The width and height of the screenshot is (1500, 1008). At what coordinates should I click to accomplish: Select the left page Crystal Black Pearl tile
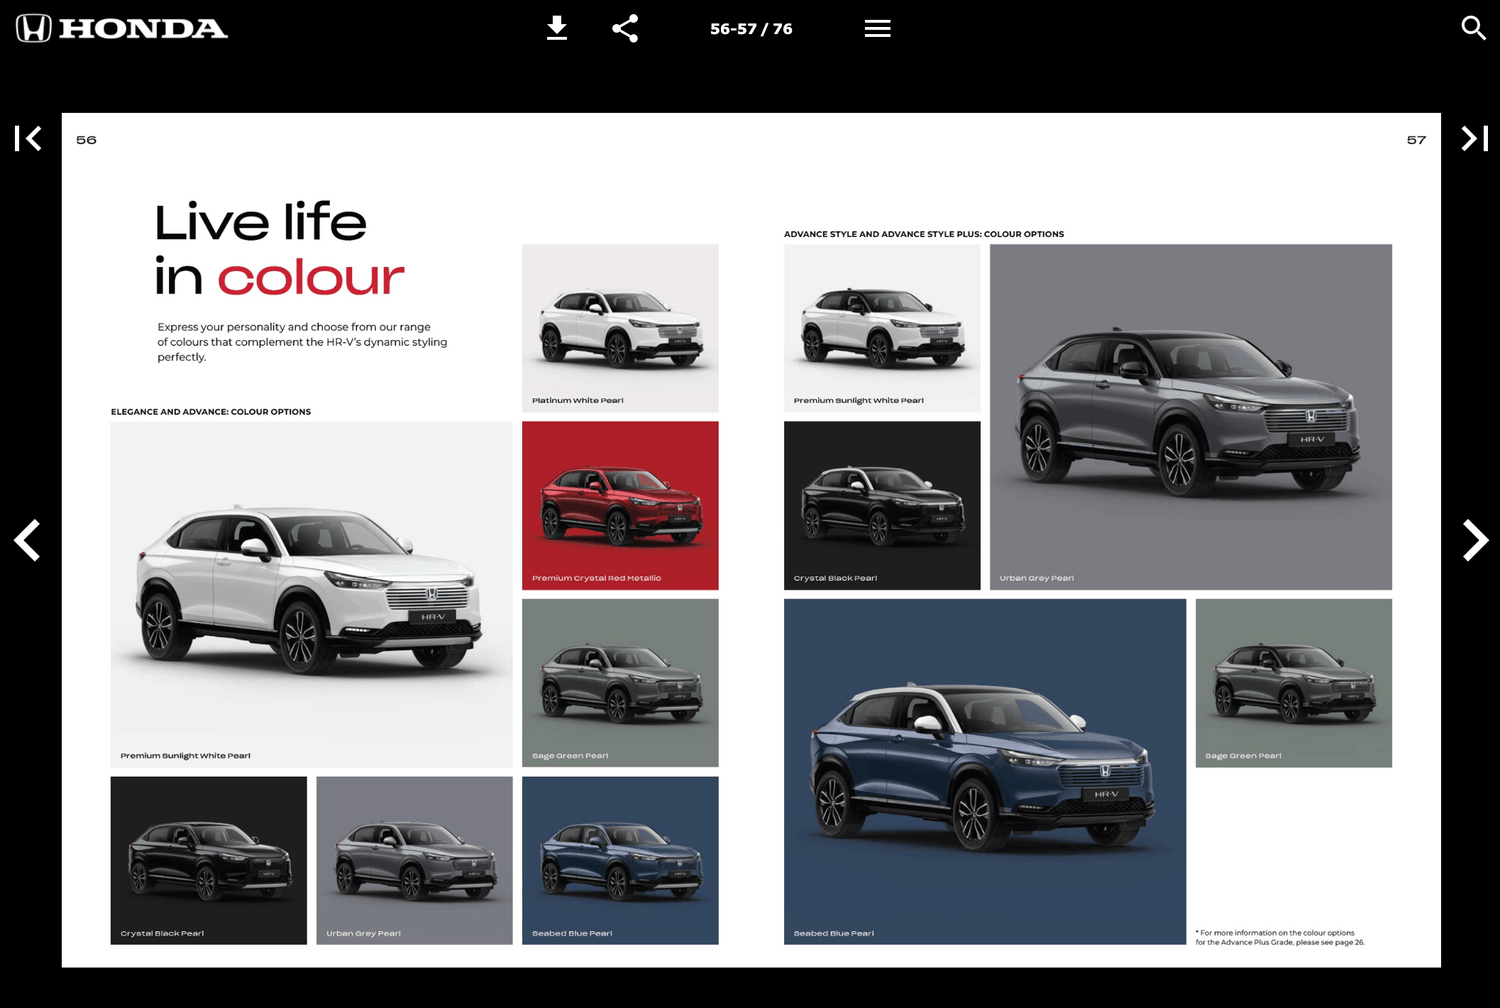(x=208, y=860)
